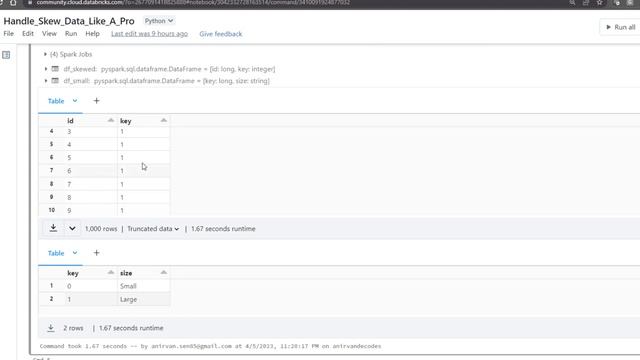Click the download icon beside 2 rows
Image resolution: width=640 pixels, height=360 pixels.
click(x=51, y=328)
